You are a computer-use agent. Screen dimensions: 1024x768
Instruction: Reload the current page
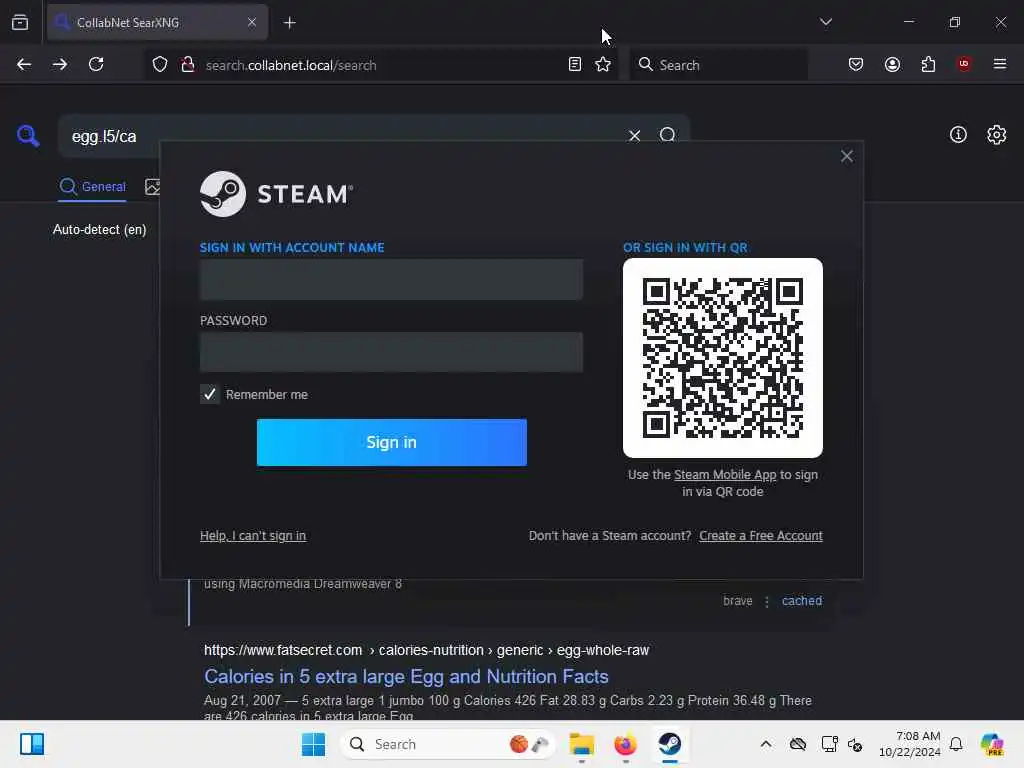pos(96,64)
